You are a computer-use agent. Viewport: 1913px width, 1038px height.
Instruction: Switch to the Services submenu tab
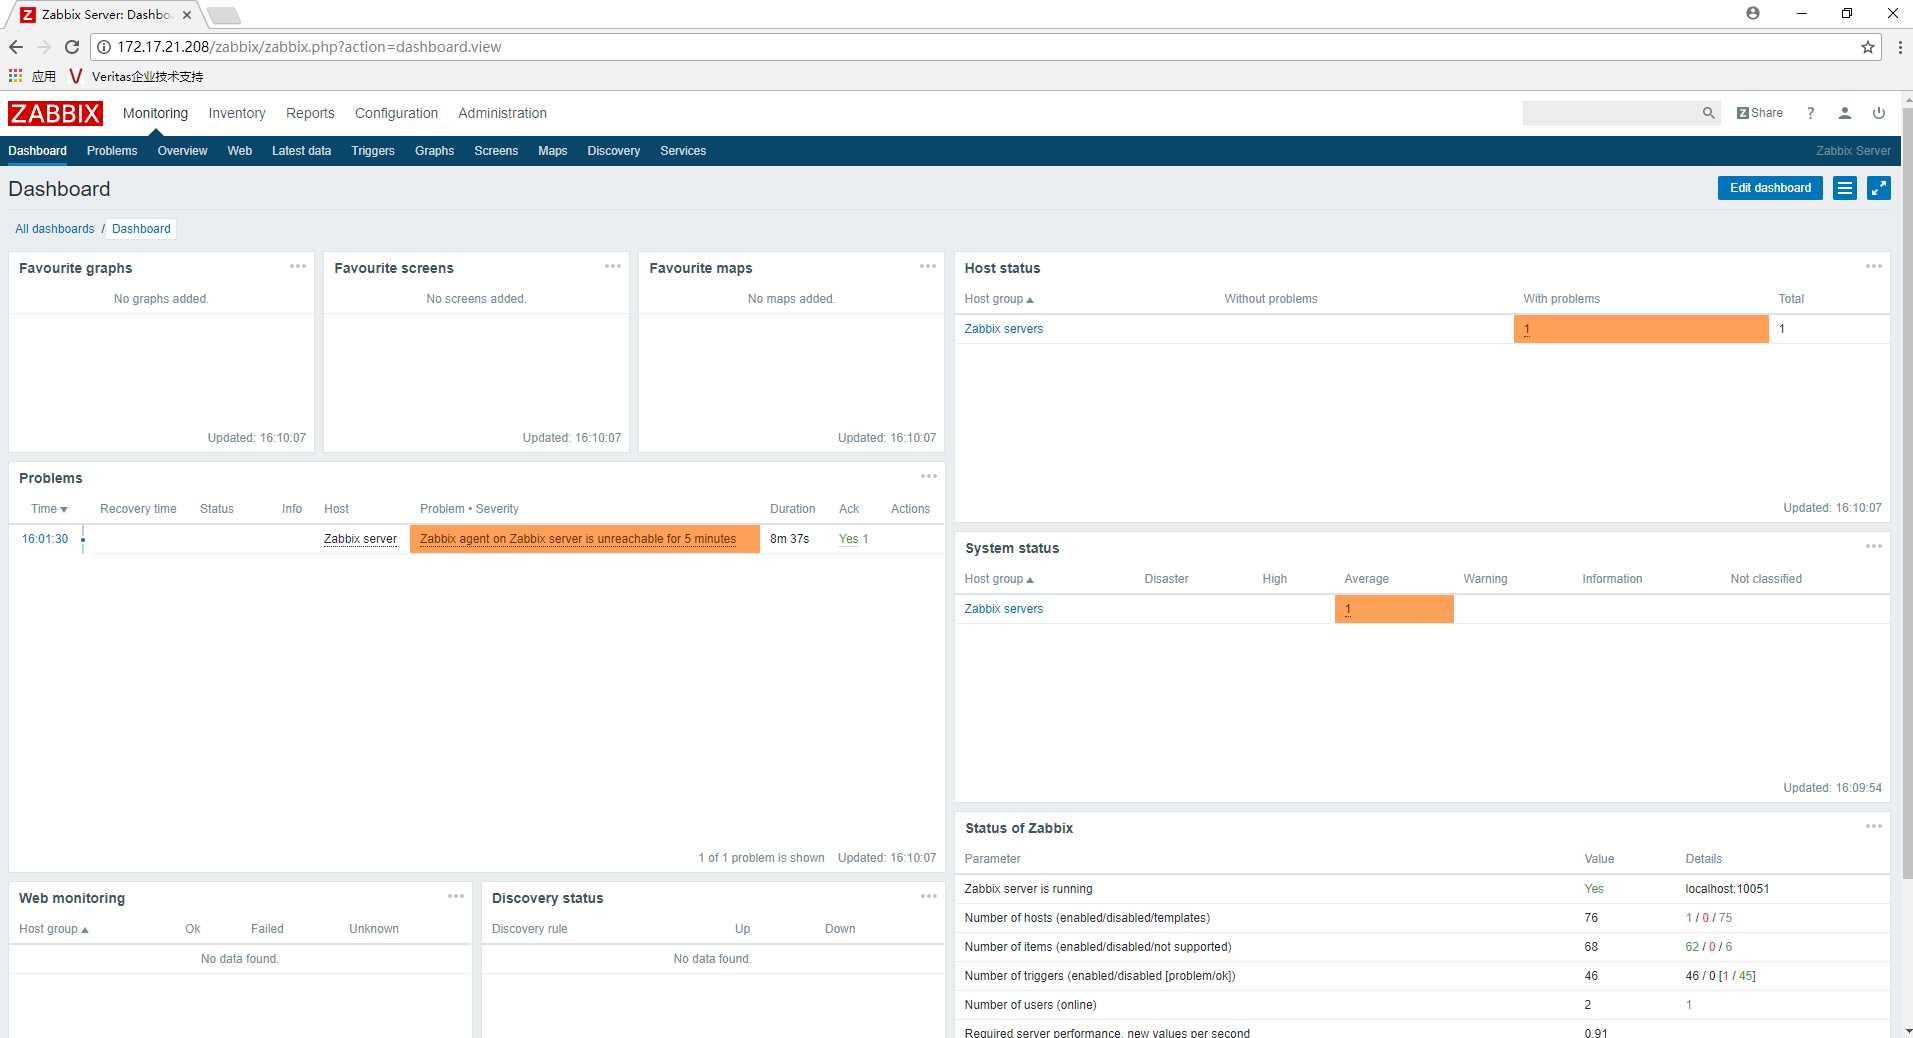click(x=683, y=151)
